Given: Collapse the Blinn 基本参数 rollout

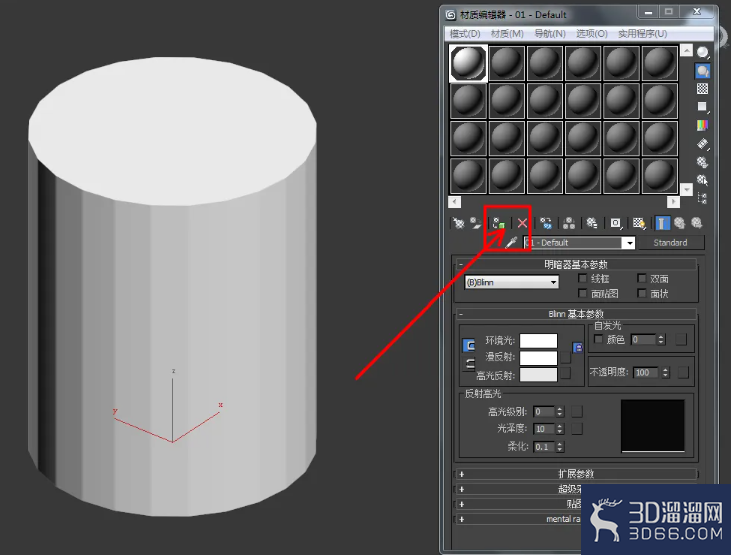Looking at the screenshot, I should [576, 314].
